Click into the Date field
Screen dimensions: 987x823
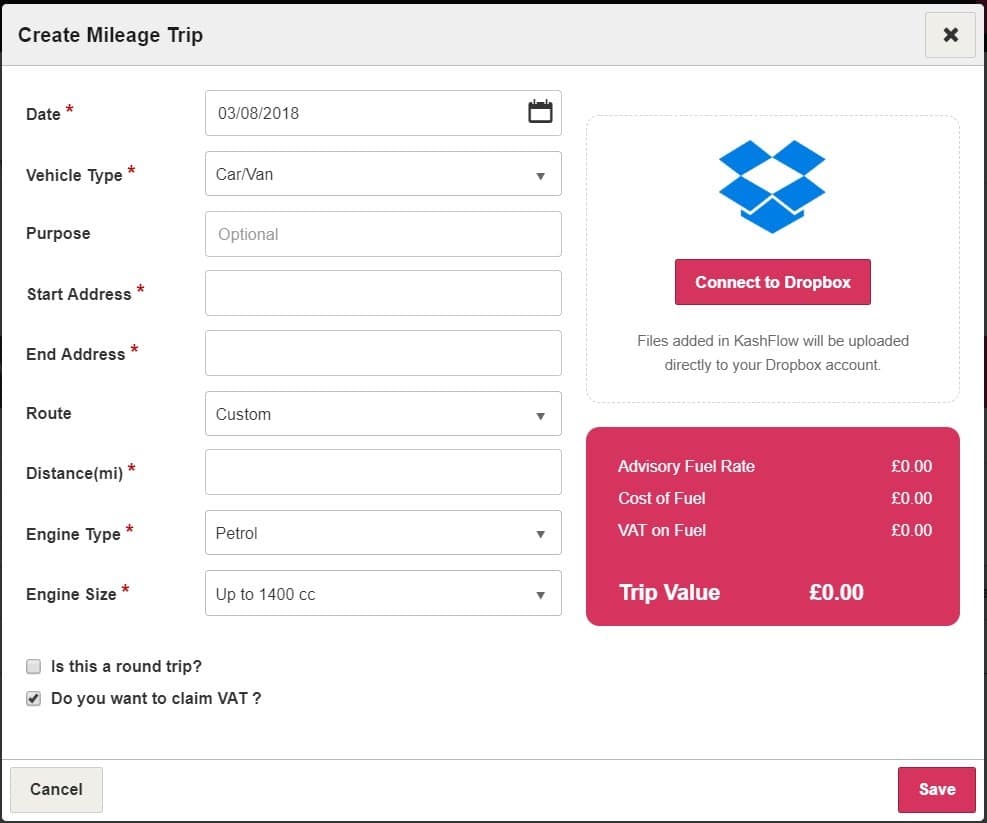point(365,113)
